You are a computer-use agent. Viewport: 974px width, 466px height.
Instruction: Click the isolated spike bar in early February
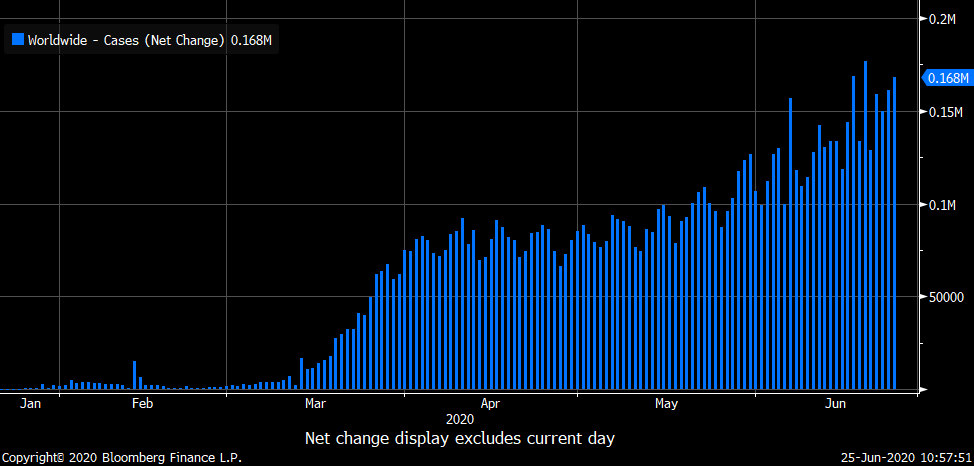(x=135, y=376)
